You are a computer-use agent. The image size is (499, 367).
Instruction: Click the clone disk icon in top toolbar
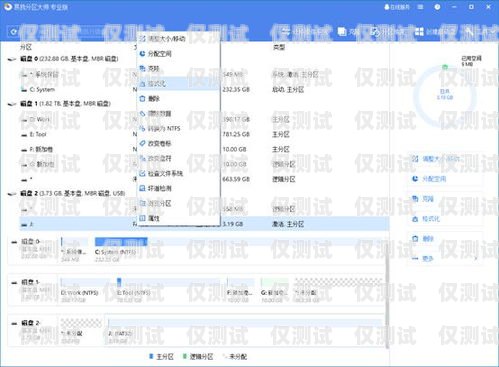click(x=342, y=32)
